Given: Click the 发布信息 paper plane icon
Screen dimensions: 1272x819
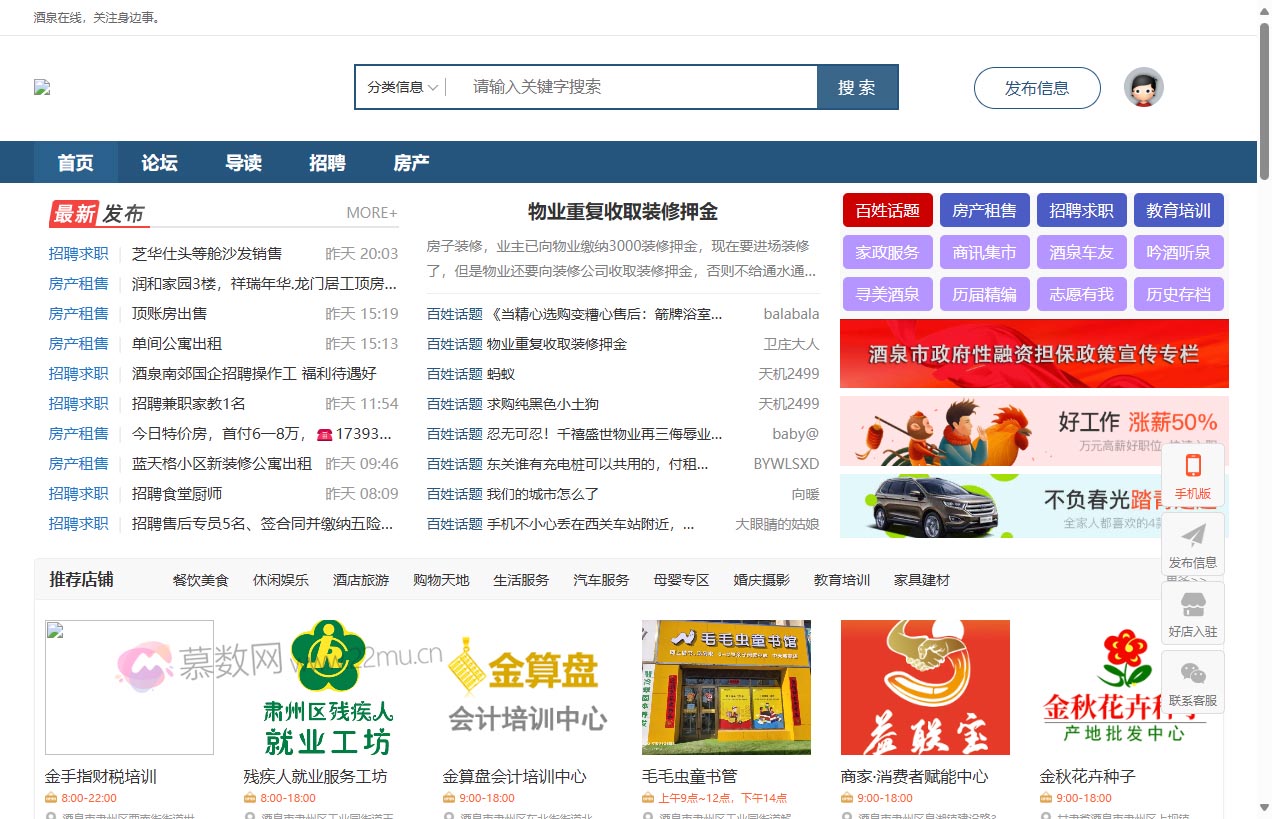Looking at the screenshot, I should (x=1193, y=535).
